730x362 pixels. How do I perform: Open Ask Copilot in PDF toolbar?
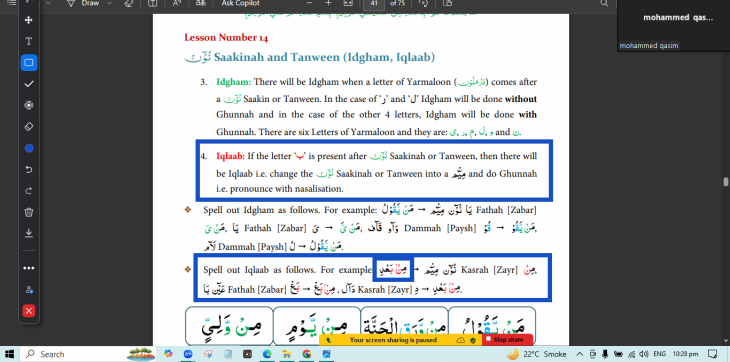coord(241,3)
